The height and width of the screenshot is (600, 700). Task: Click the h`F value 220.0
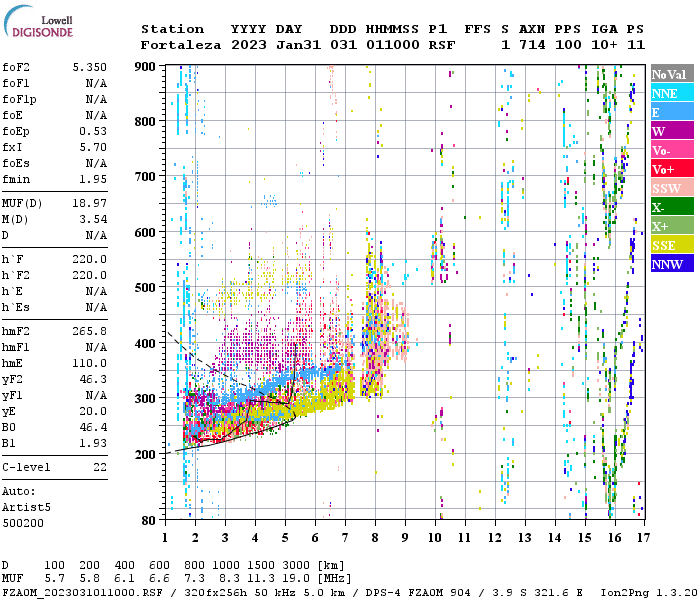[x=90, y=259]
